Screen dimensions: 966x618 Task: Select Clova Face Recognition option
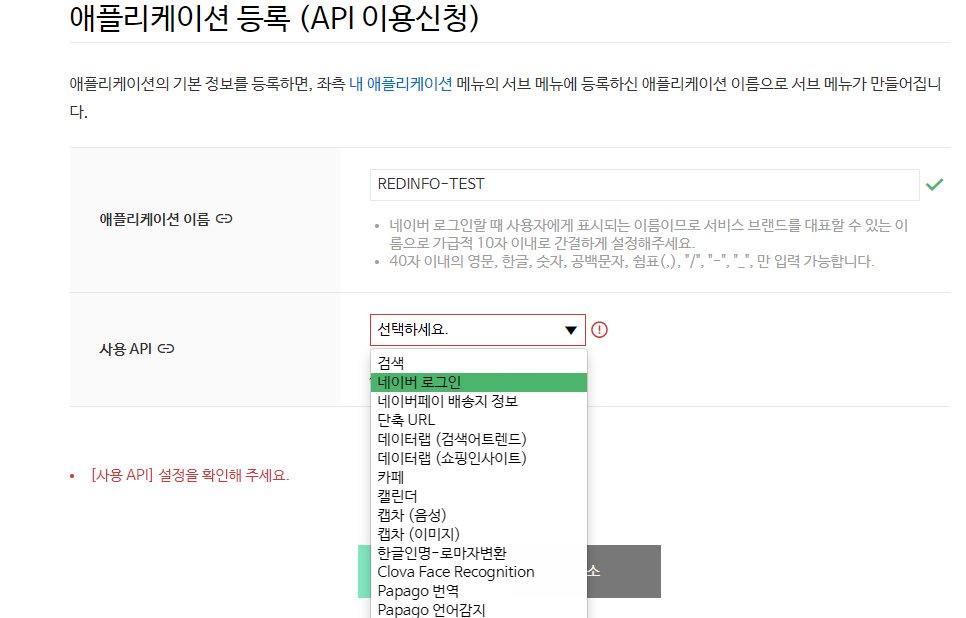coord(479,572)
